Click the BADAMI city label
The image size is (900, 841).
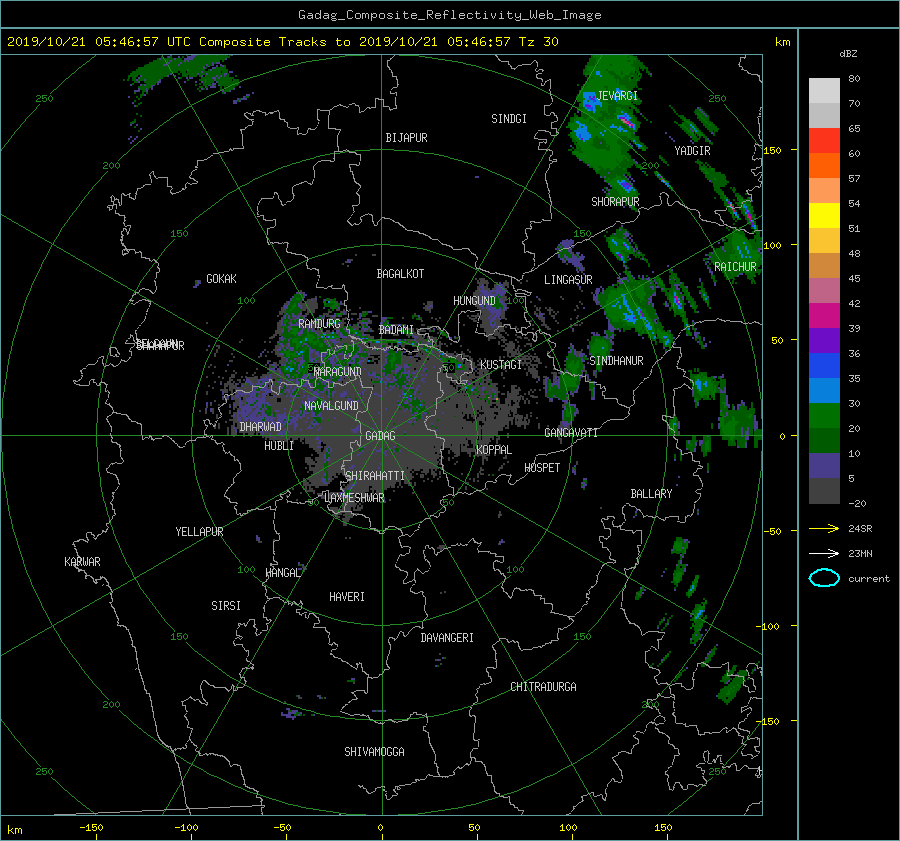396,330
